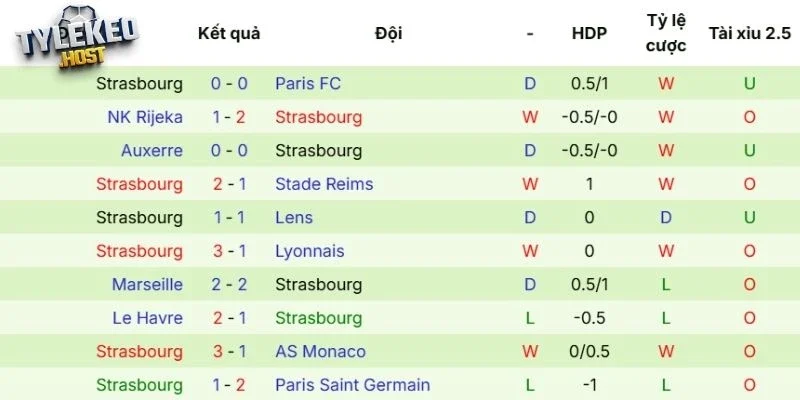The image size is (800, 400).
Task: Click the Lens team name
Action: click(x=294, y=217)
